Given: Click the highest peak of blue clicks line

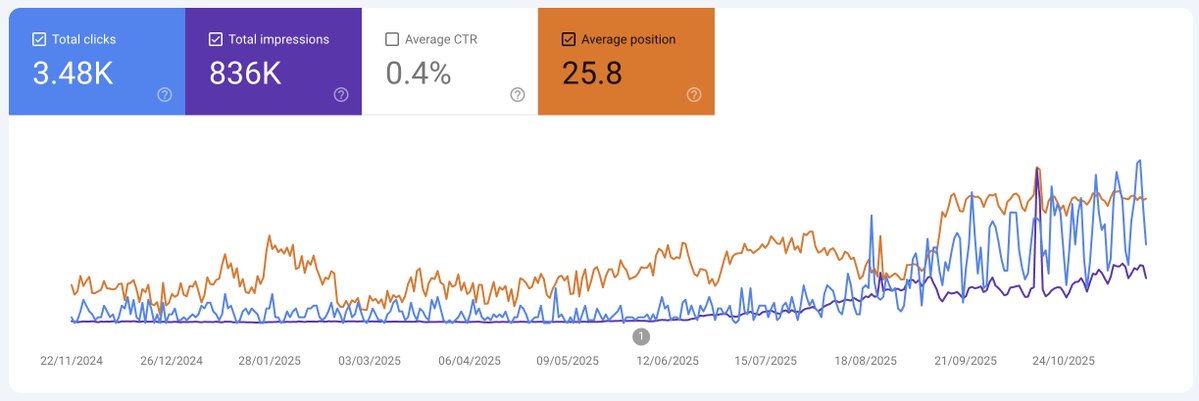Looking at the screenshot, I should pyautogui.click(x=1140, y=161).
